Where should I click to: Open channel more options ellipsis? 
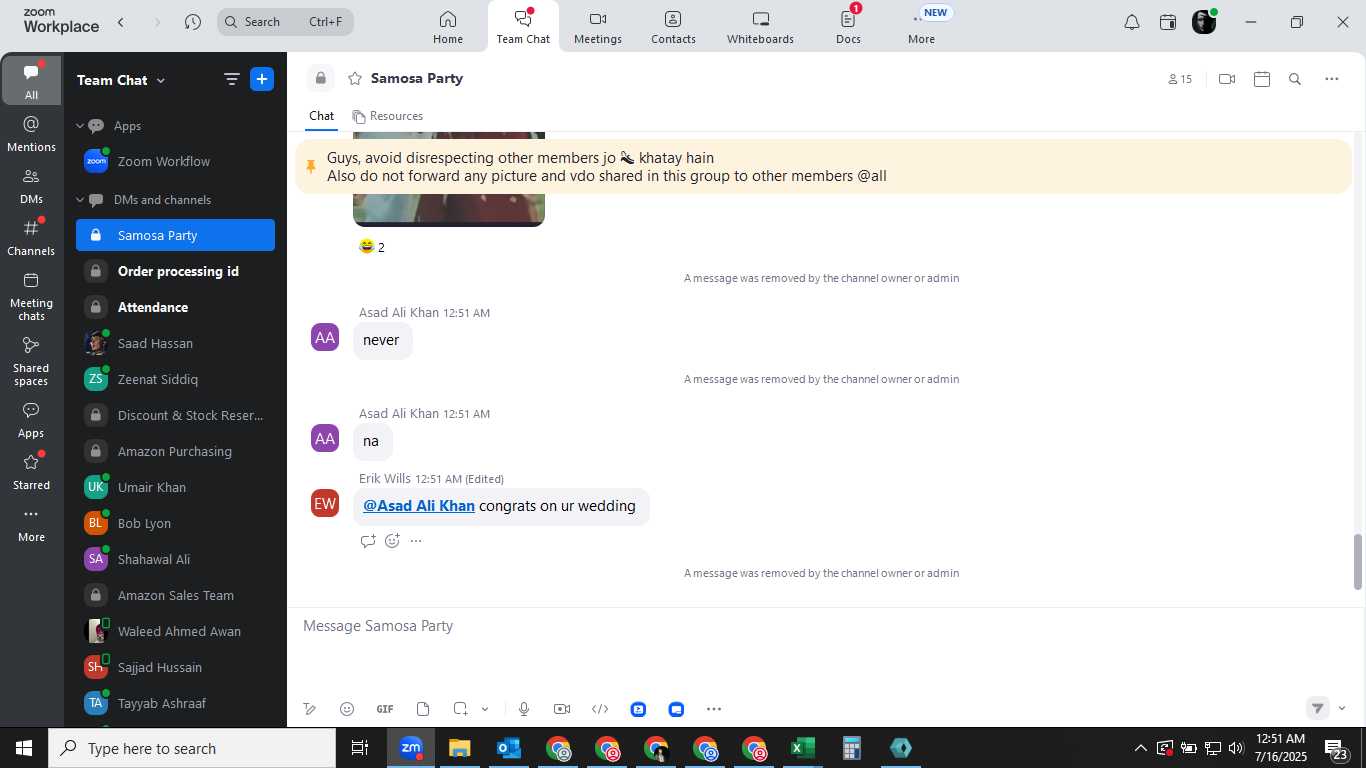[1332, 79]
